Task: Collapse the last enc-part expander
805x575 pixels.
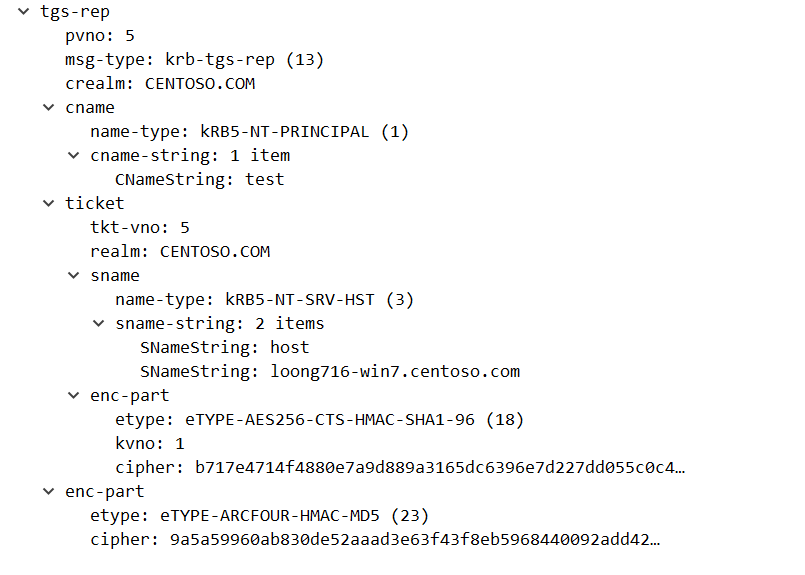Action: tap(48, 492)
